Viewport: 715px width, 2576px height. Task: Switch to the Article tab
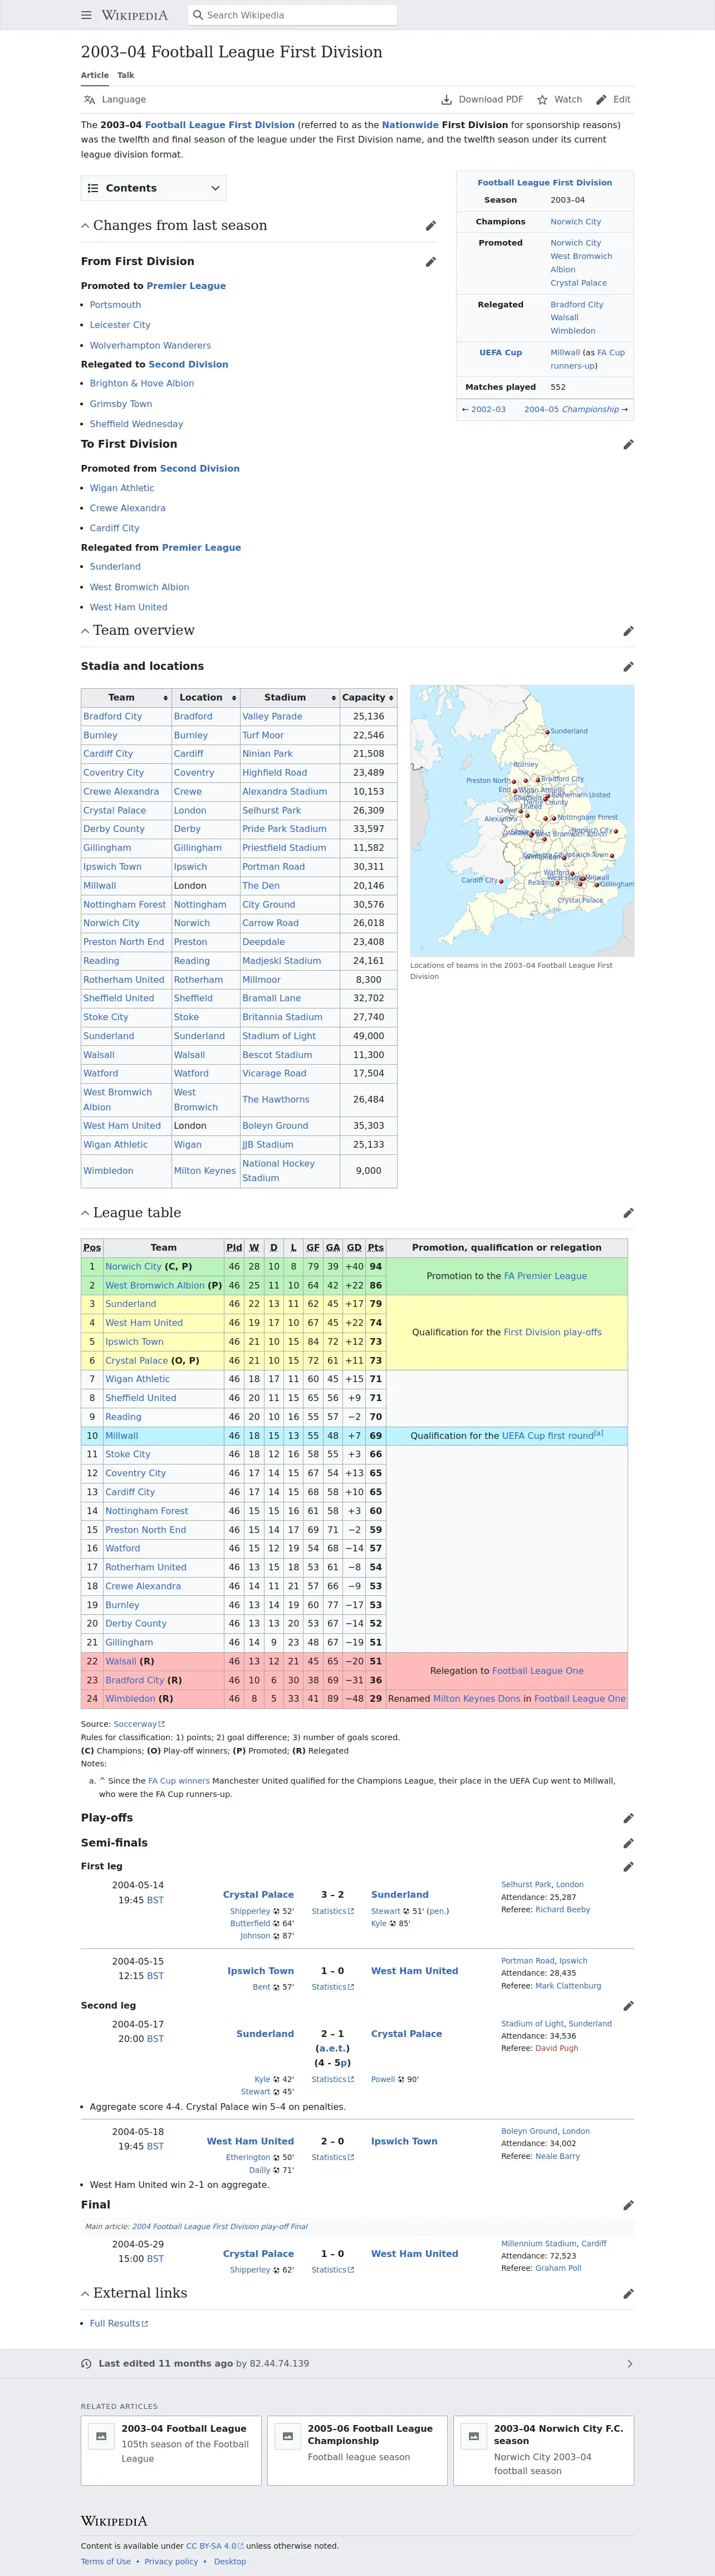[95, 75]
